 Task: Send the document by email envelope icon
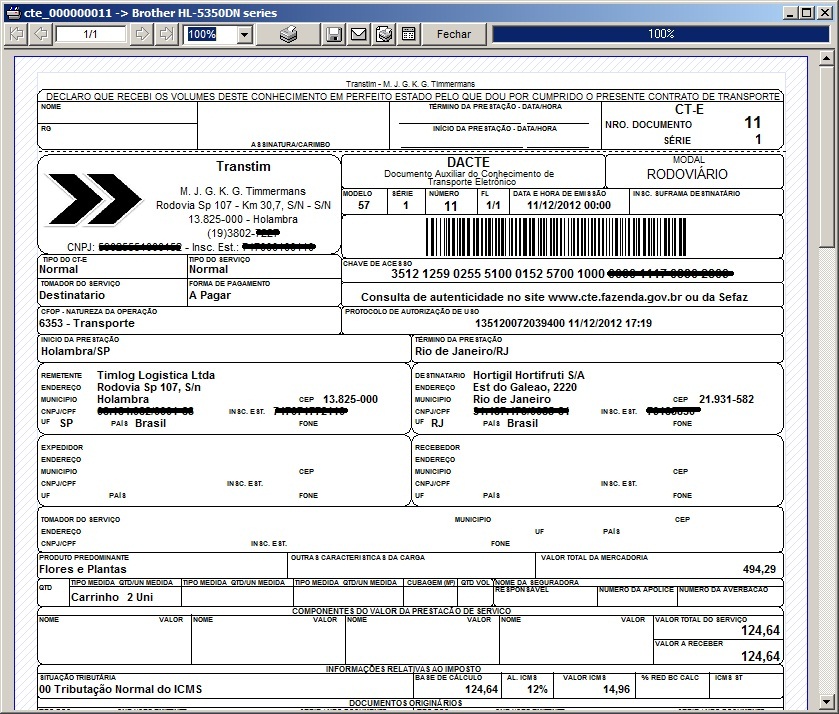[359, 34]
